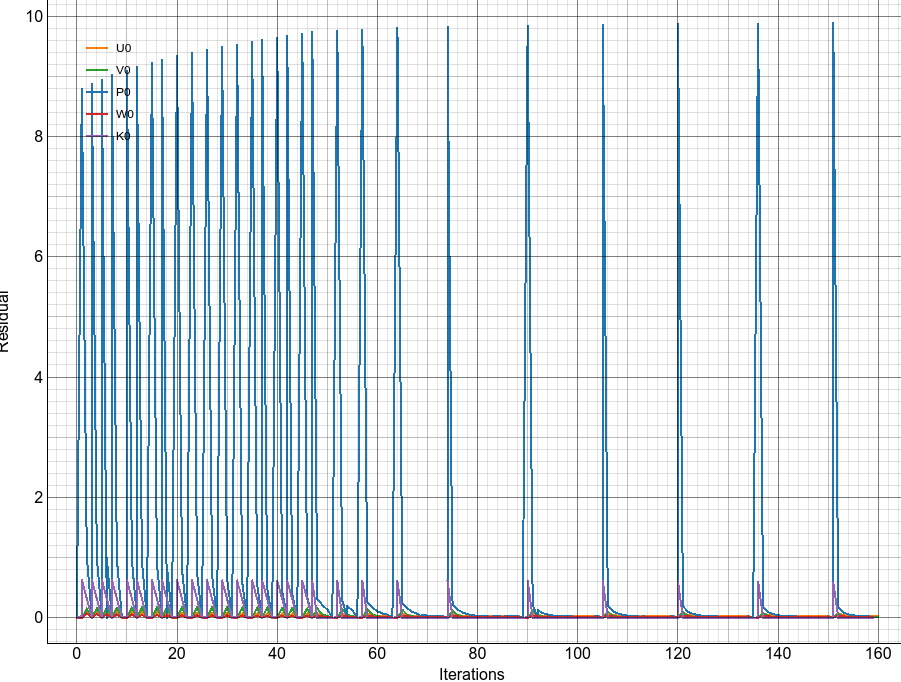Click the blue peak tip near iteration 74

tap(448, 27)
